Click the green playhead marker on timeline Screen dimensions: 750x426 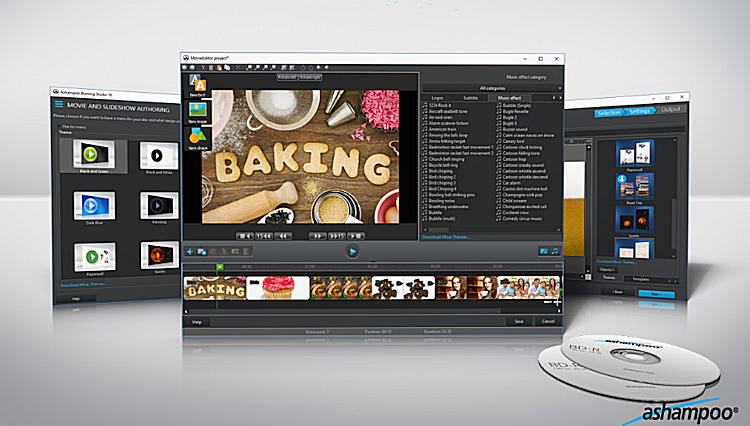click(219, 266)
